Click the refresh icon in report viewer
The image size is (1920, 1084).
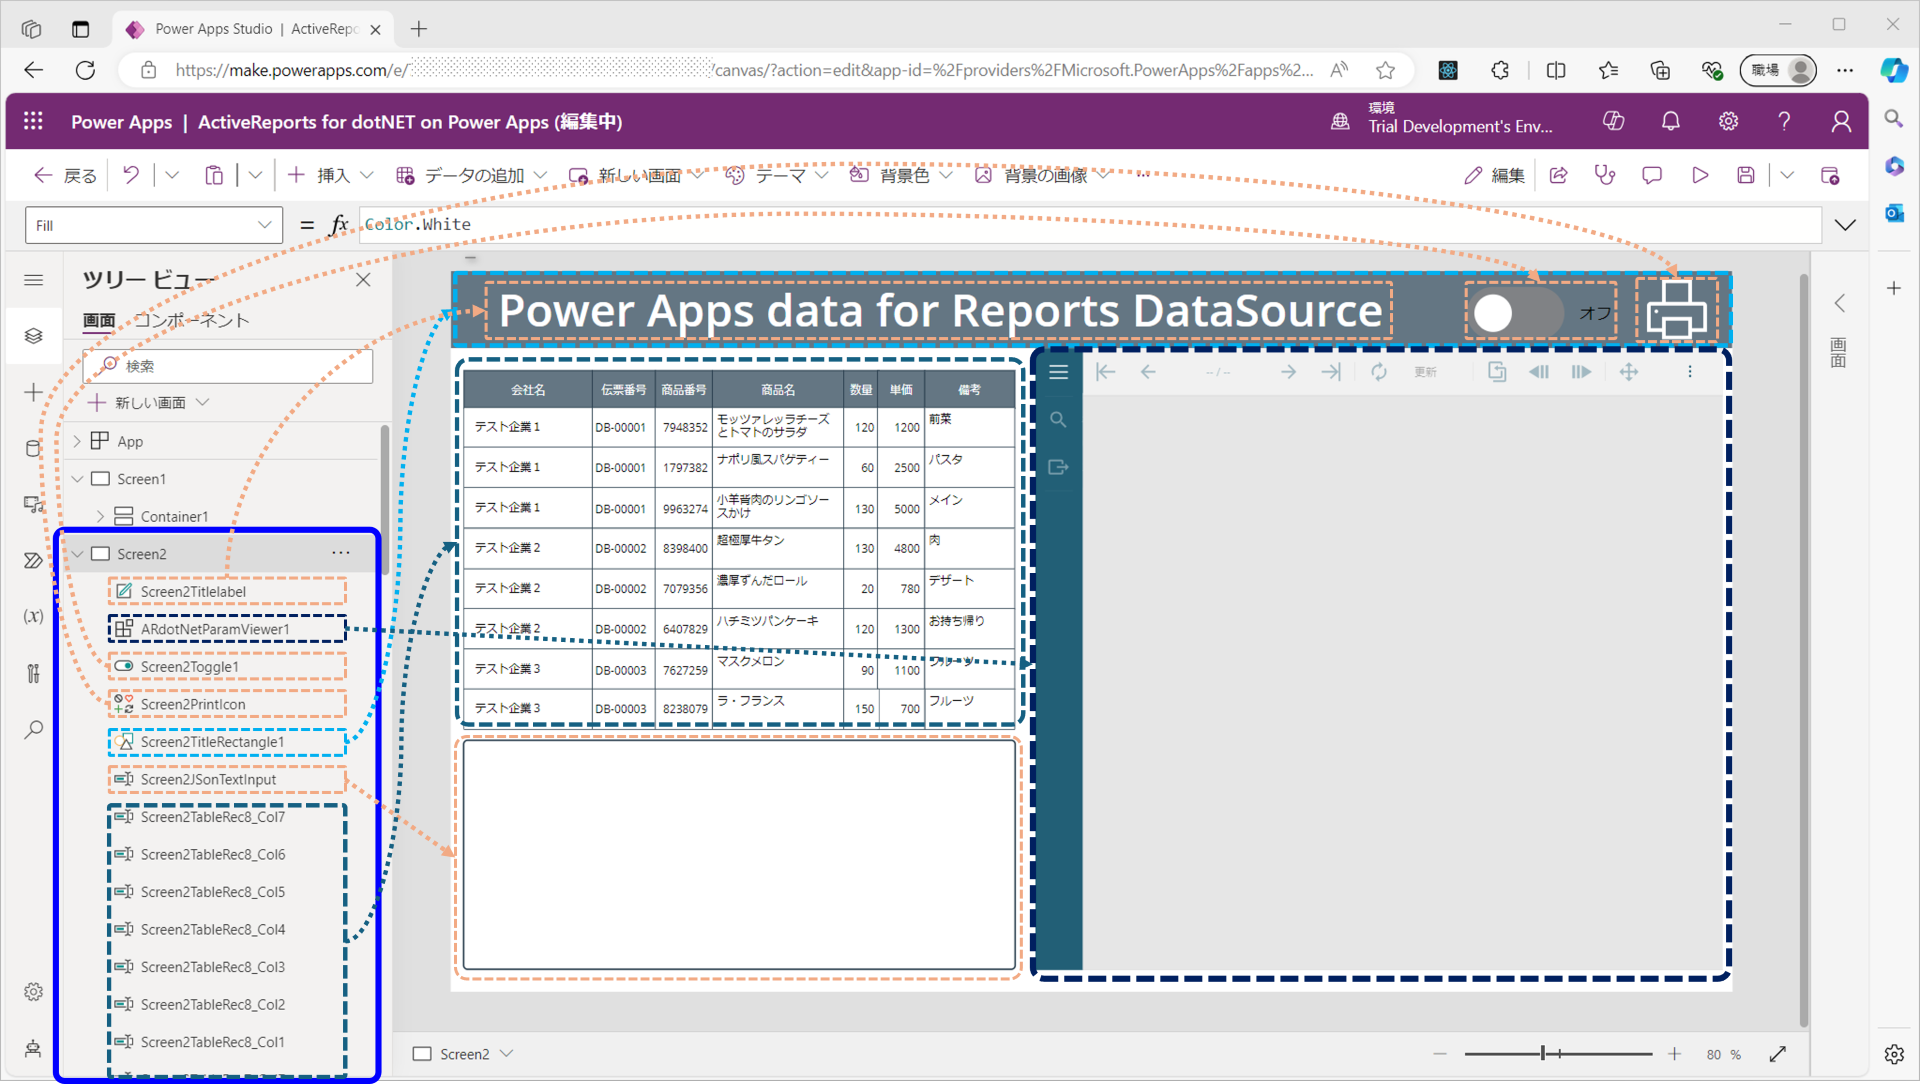point(1379,372)
